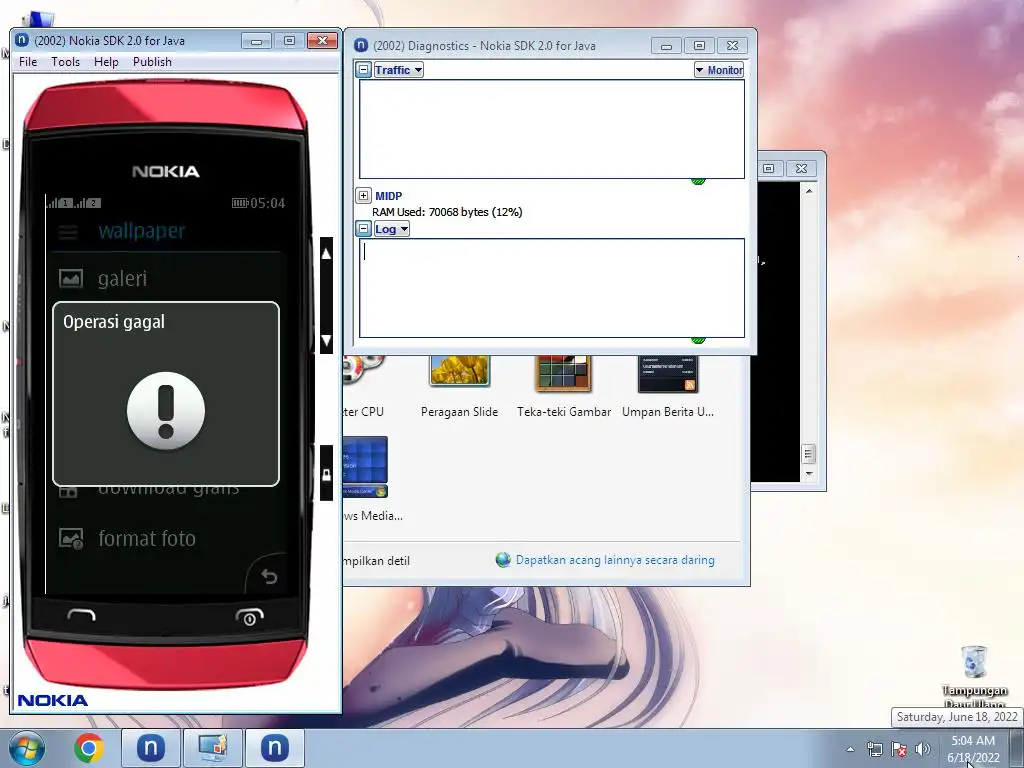
Task: Click the emulator scroll down arrow button
Action: click(327, 340)
